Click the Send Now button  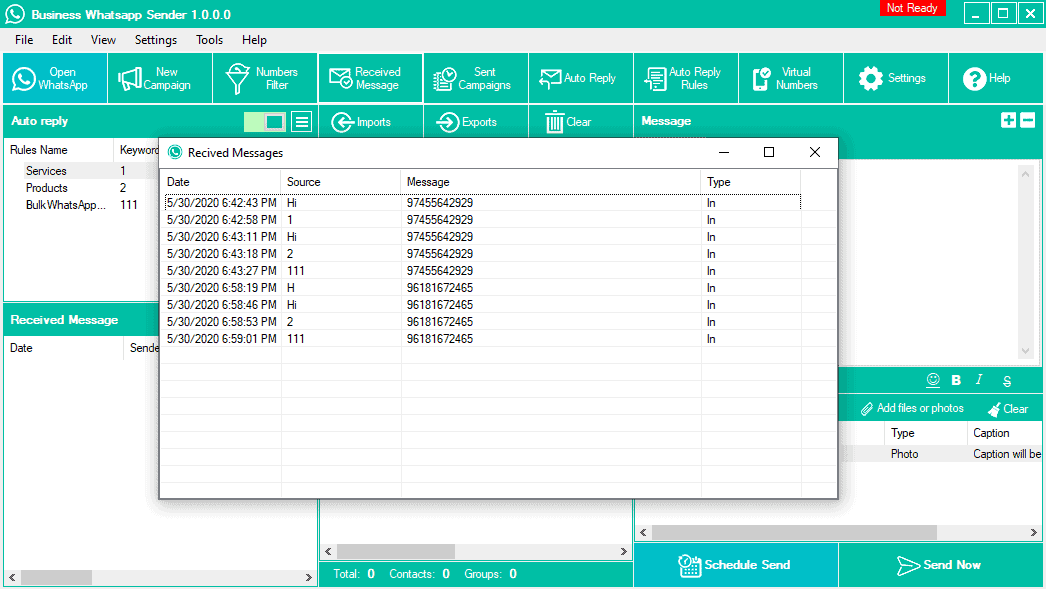point(940,565)
